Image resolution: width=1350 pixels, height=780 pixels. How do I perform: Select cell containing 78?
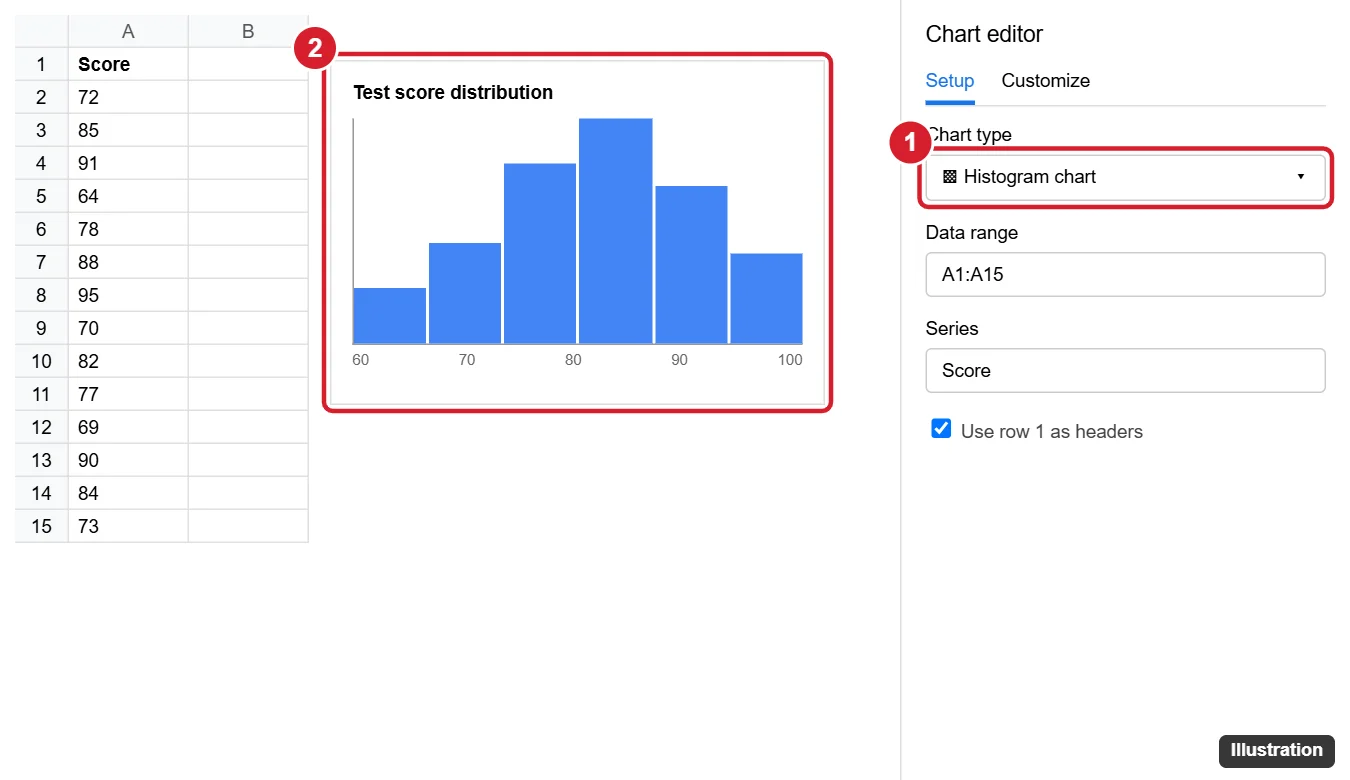click(128, 229)
